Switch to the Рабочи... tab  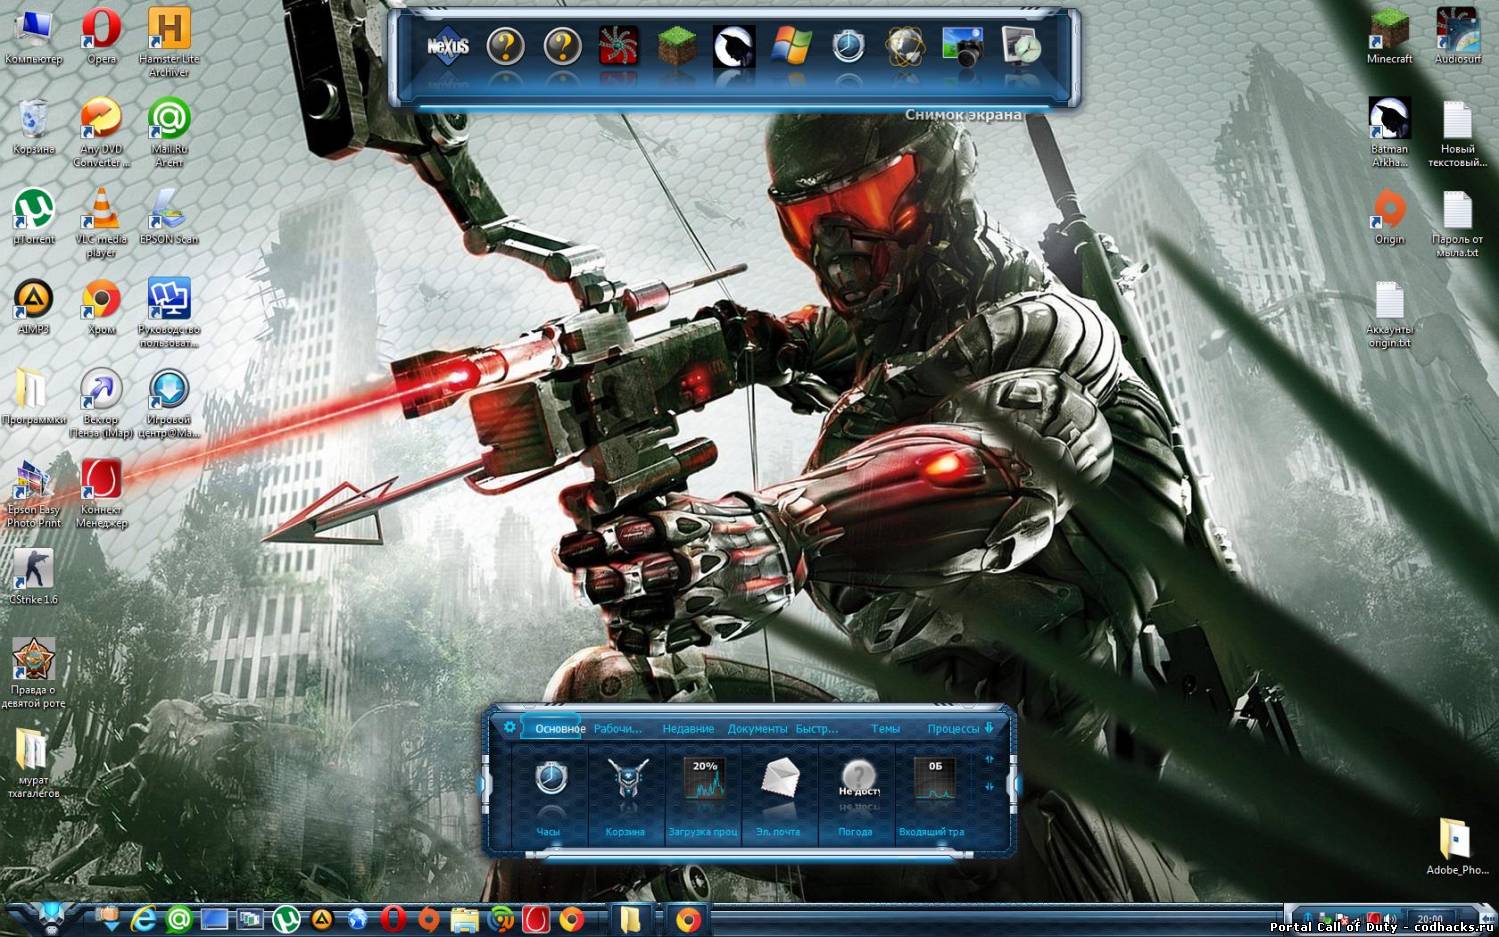tap(618, 729)
